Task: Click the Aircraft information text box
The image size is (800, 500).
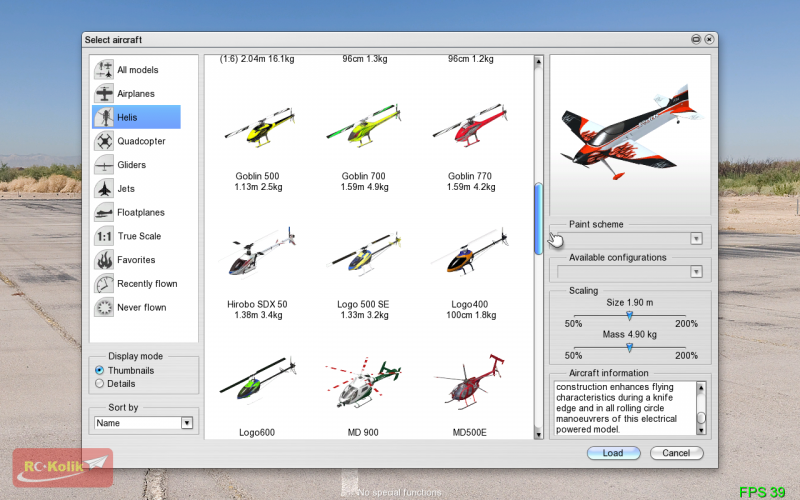Action: tap(626, 408)
